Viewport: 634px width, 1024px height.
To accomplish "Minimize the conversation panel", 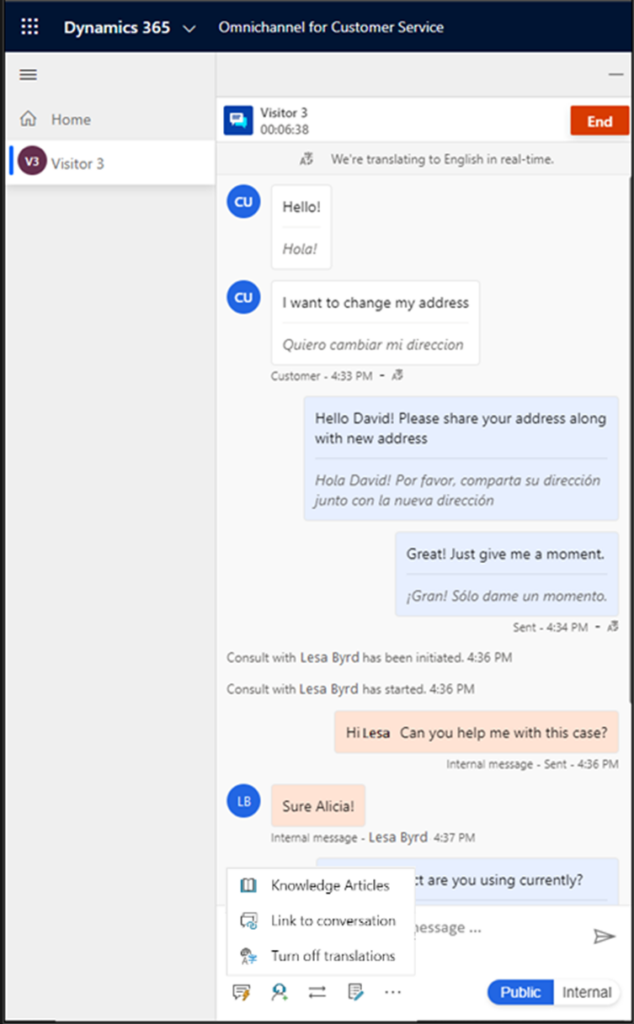I will click(616, 74).
